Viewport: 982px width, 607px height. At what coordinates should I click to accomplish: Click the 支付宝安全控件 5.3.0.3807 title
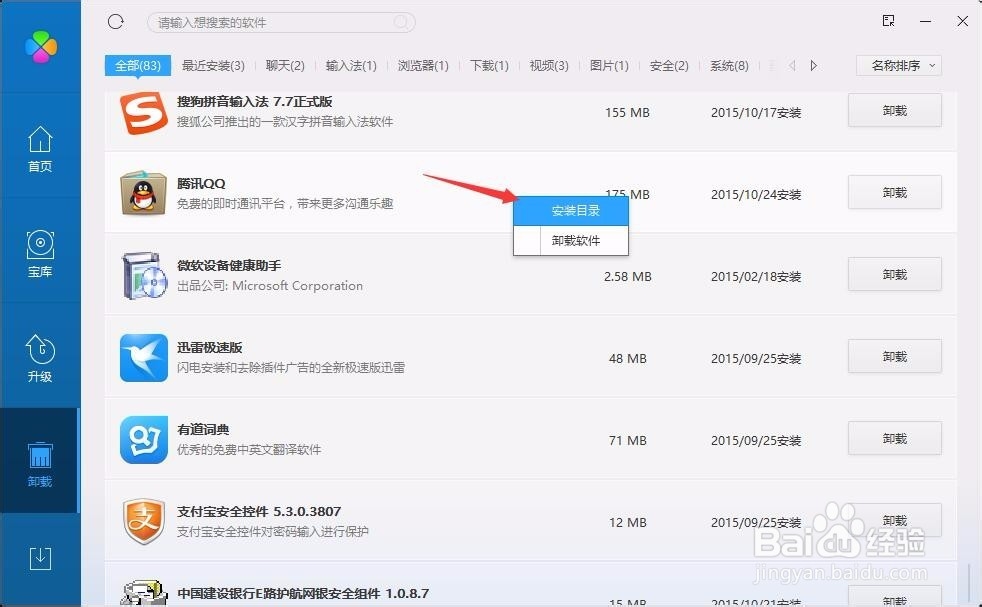pyautogui.click(x=259, y=512)
